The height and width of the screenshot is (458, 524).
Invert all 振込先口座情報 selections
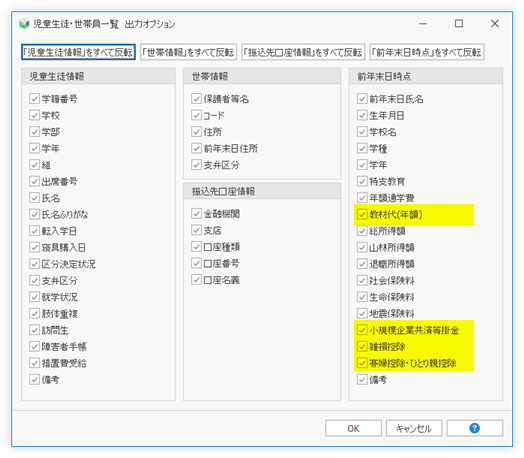[x=303, y=52]
